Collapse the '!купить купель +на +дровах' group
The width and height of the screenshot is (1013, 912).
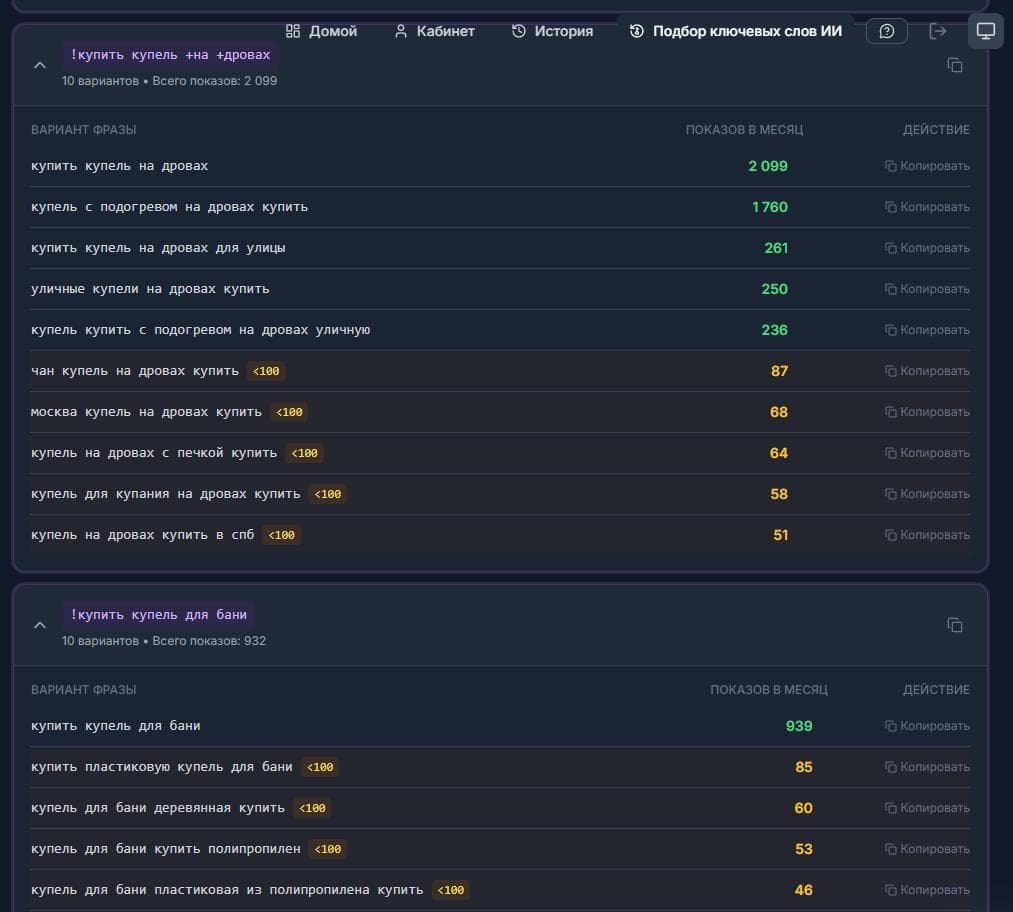[x=39, y=65]
